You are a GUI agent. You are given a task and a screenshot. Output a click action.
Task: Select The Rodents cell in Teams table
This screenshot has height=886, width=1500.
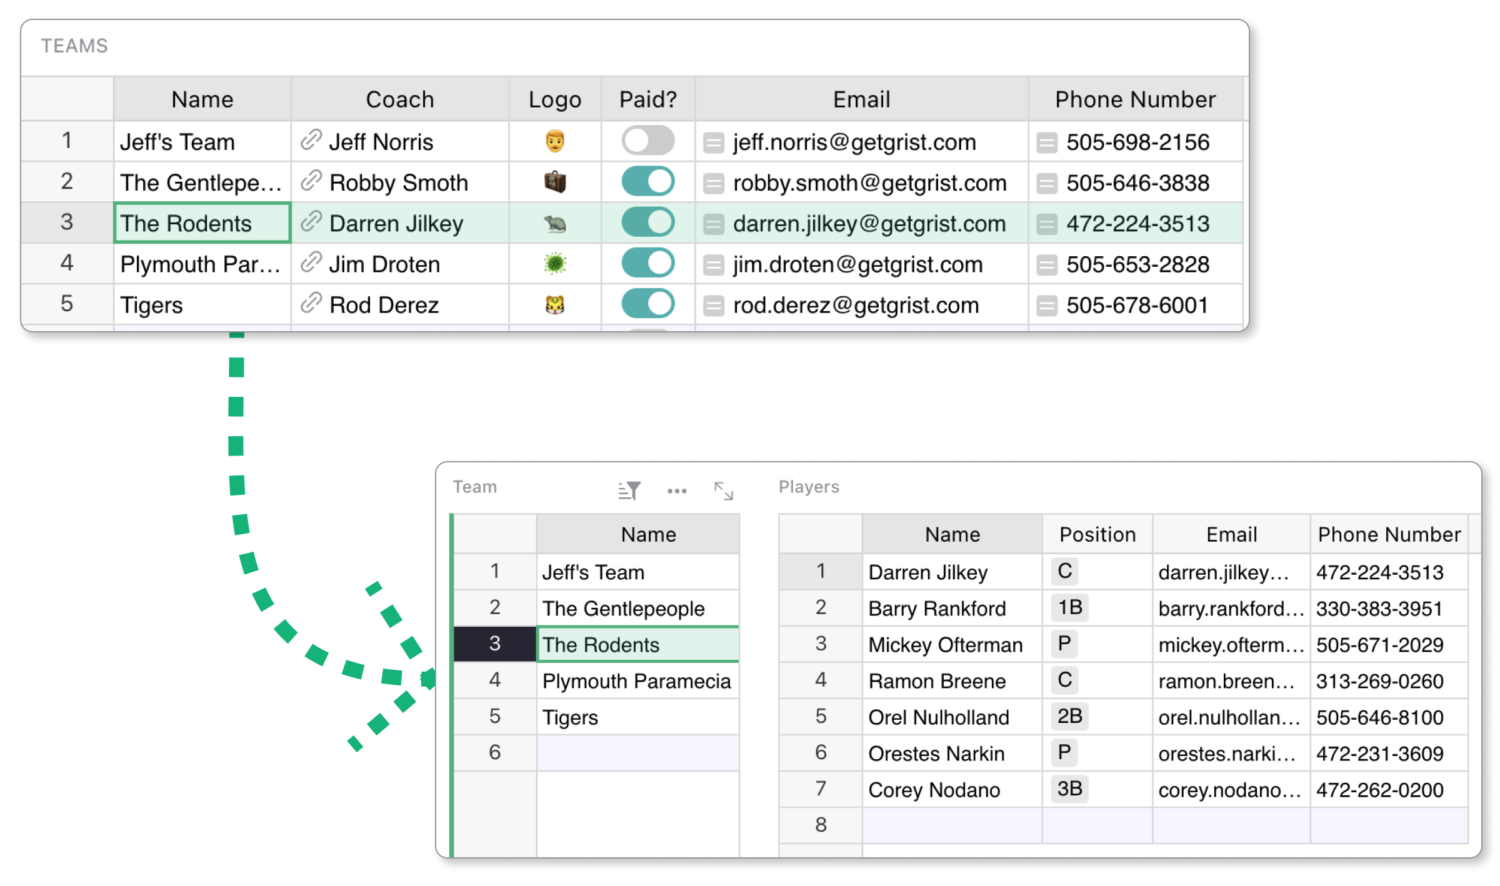point(202,223)
